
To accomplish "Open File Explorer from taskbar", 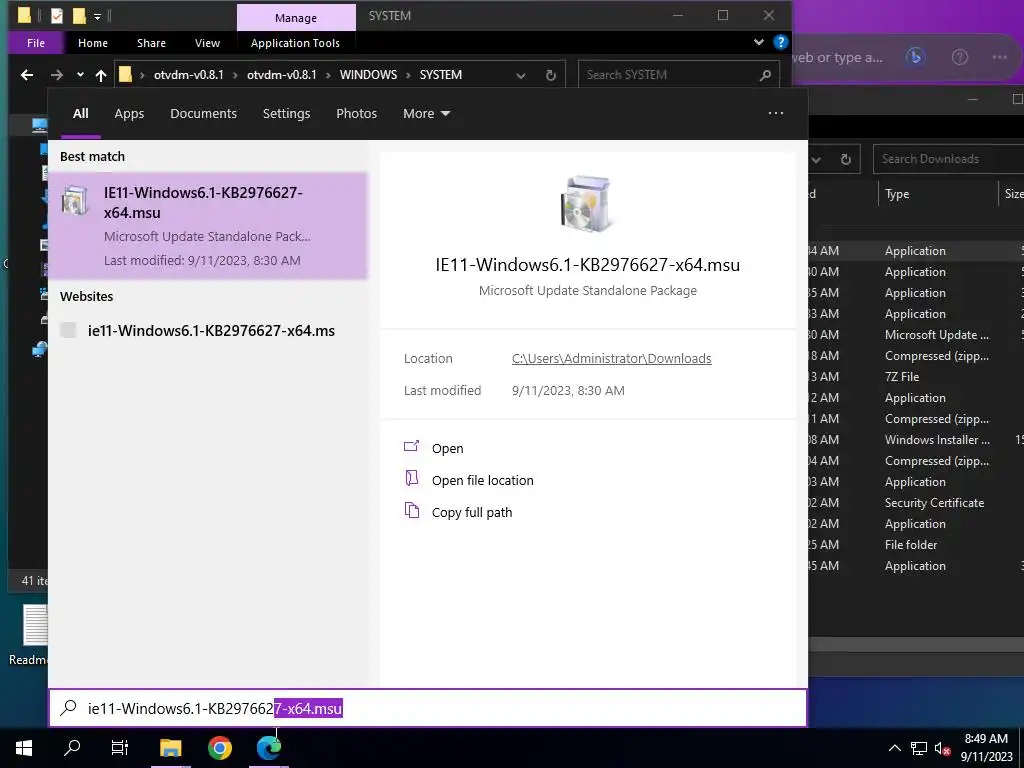I will coord(170,747).
